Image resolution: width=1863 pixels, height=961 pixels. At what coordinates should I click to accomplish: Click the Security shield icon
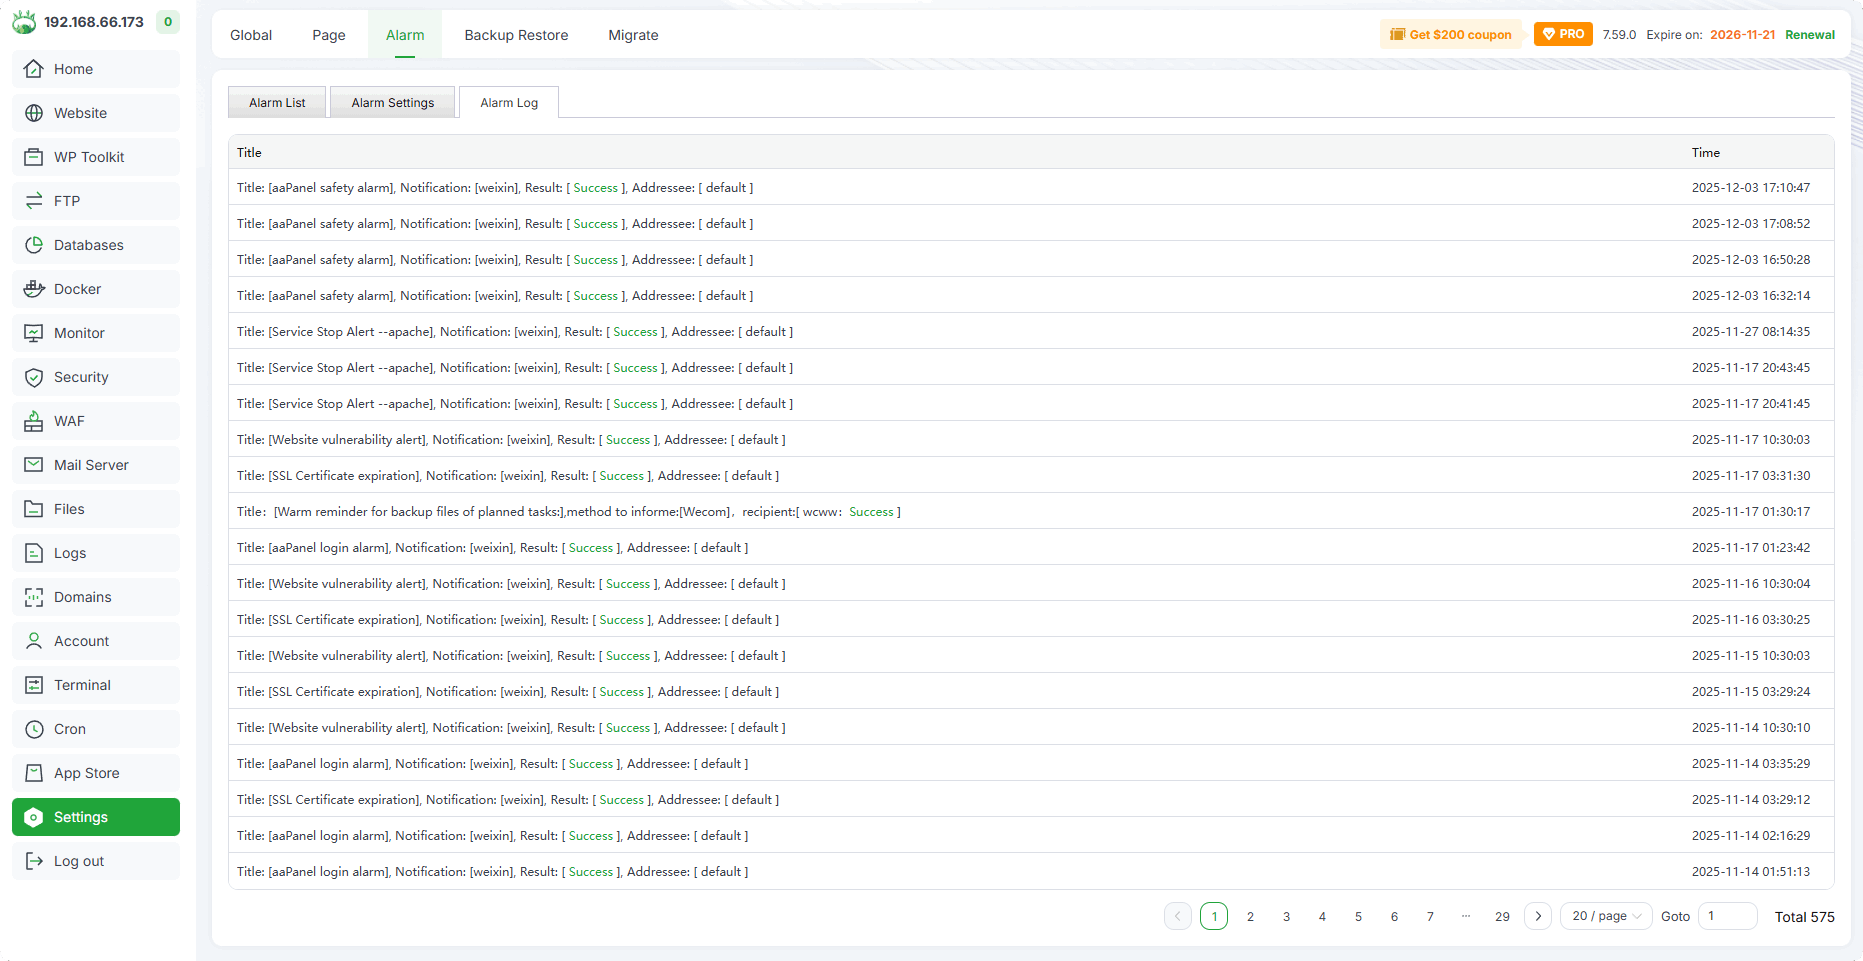pyautogui.click(x=34, y=377)
